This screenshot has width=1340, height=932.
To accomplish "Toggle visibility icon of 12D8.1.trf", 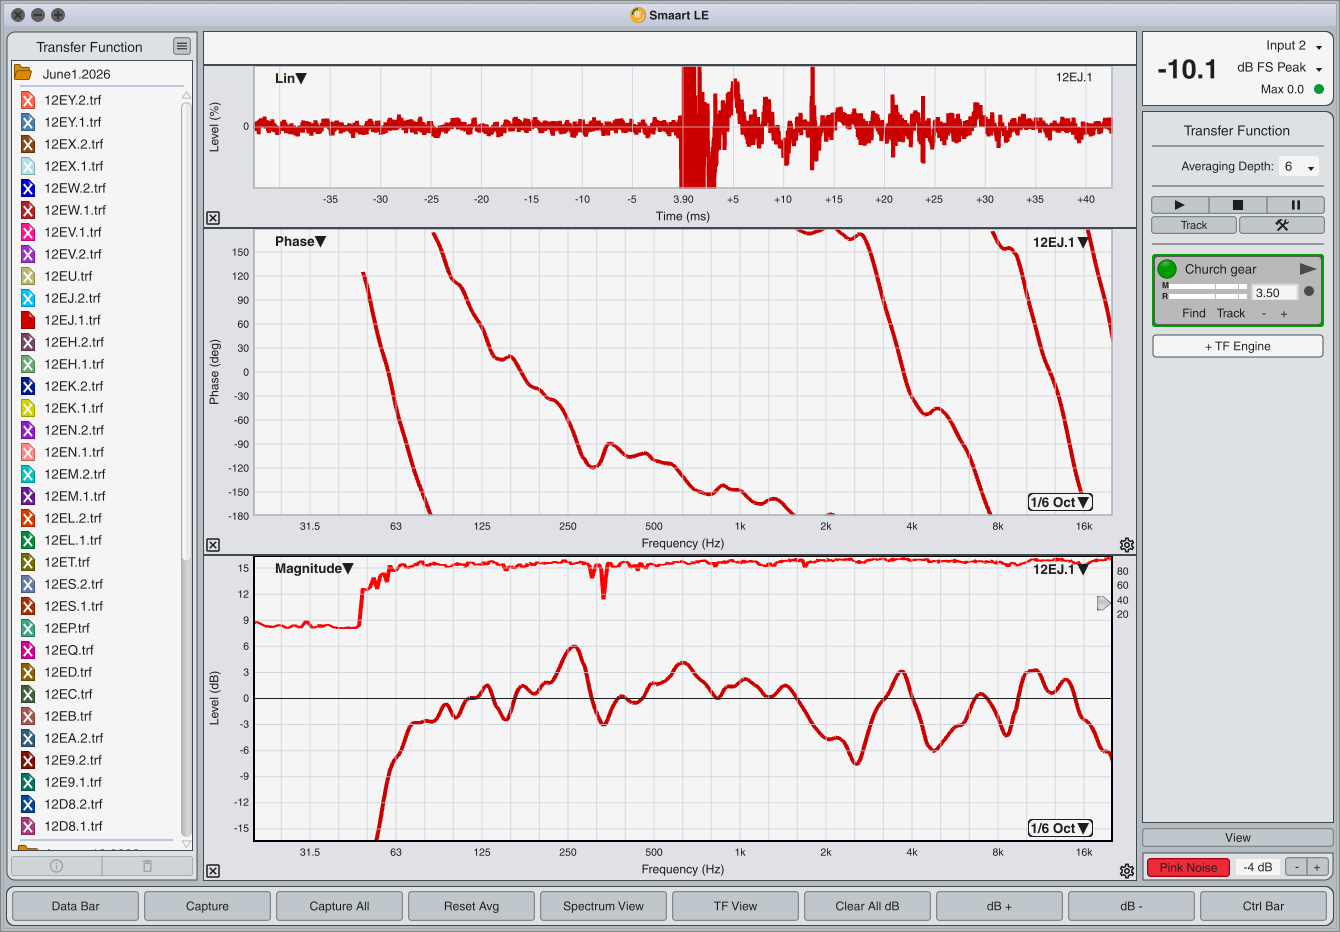I will tap(28, 826).
